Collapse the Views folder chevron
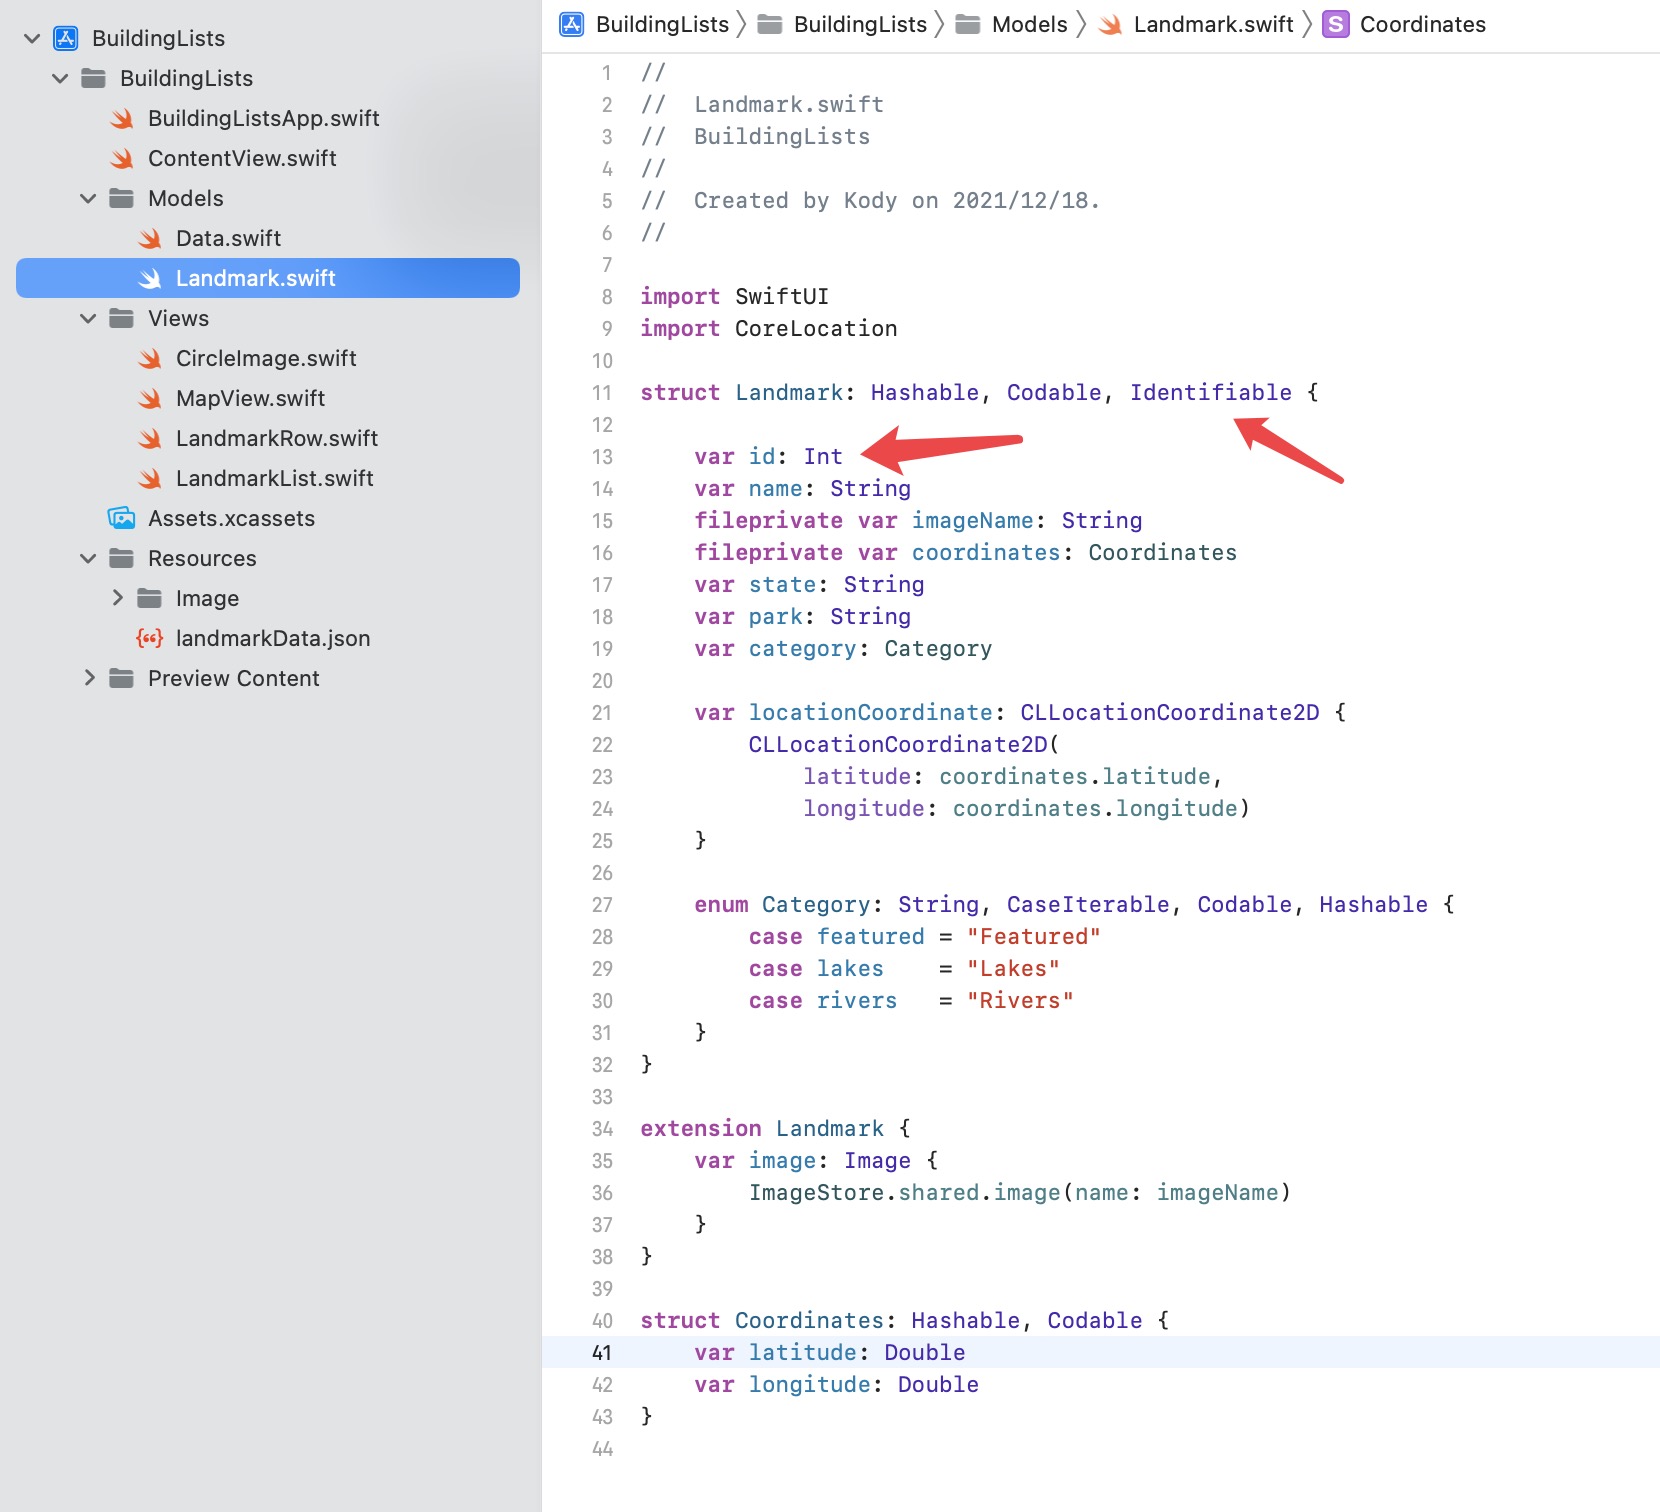Screen dimensions: 1660x1512 (x=88, y=318)
